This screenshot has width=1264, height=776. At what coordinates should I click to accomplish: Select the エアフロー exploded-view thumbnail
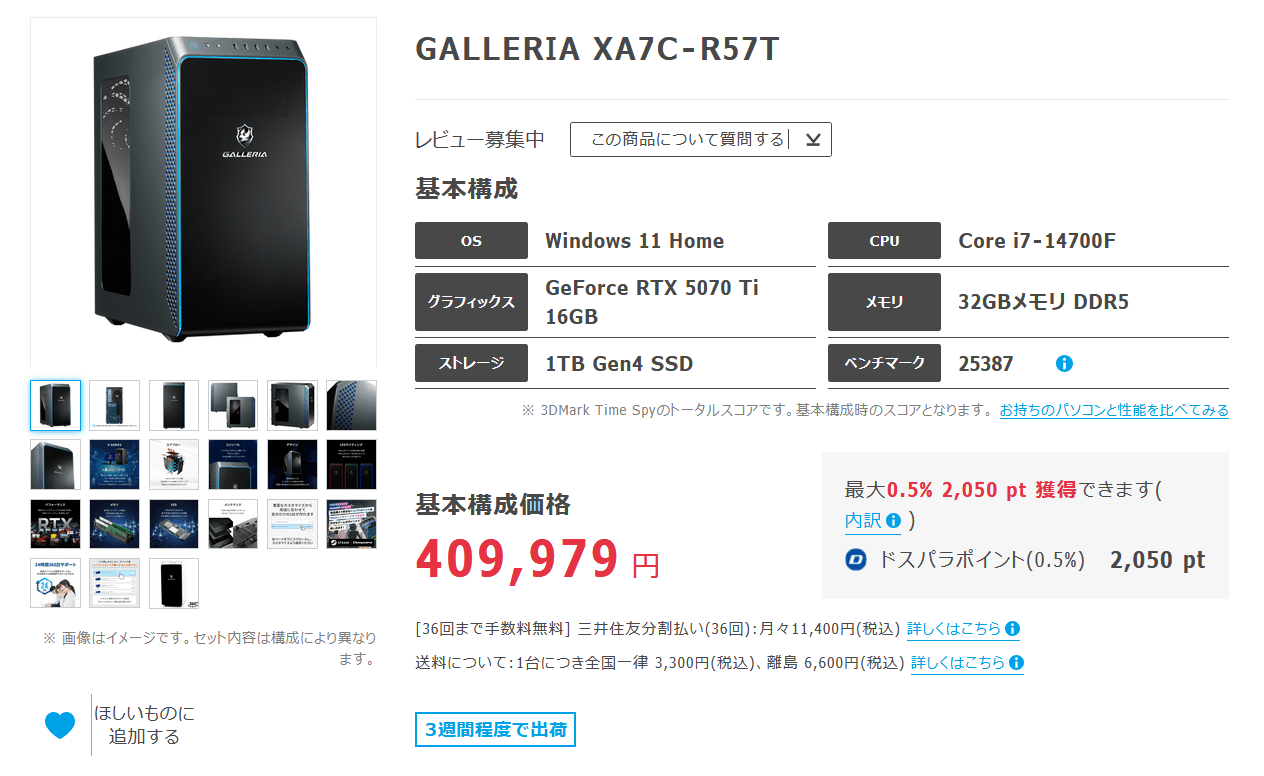click(174, 464)
